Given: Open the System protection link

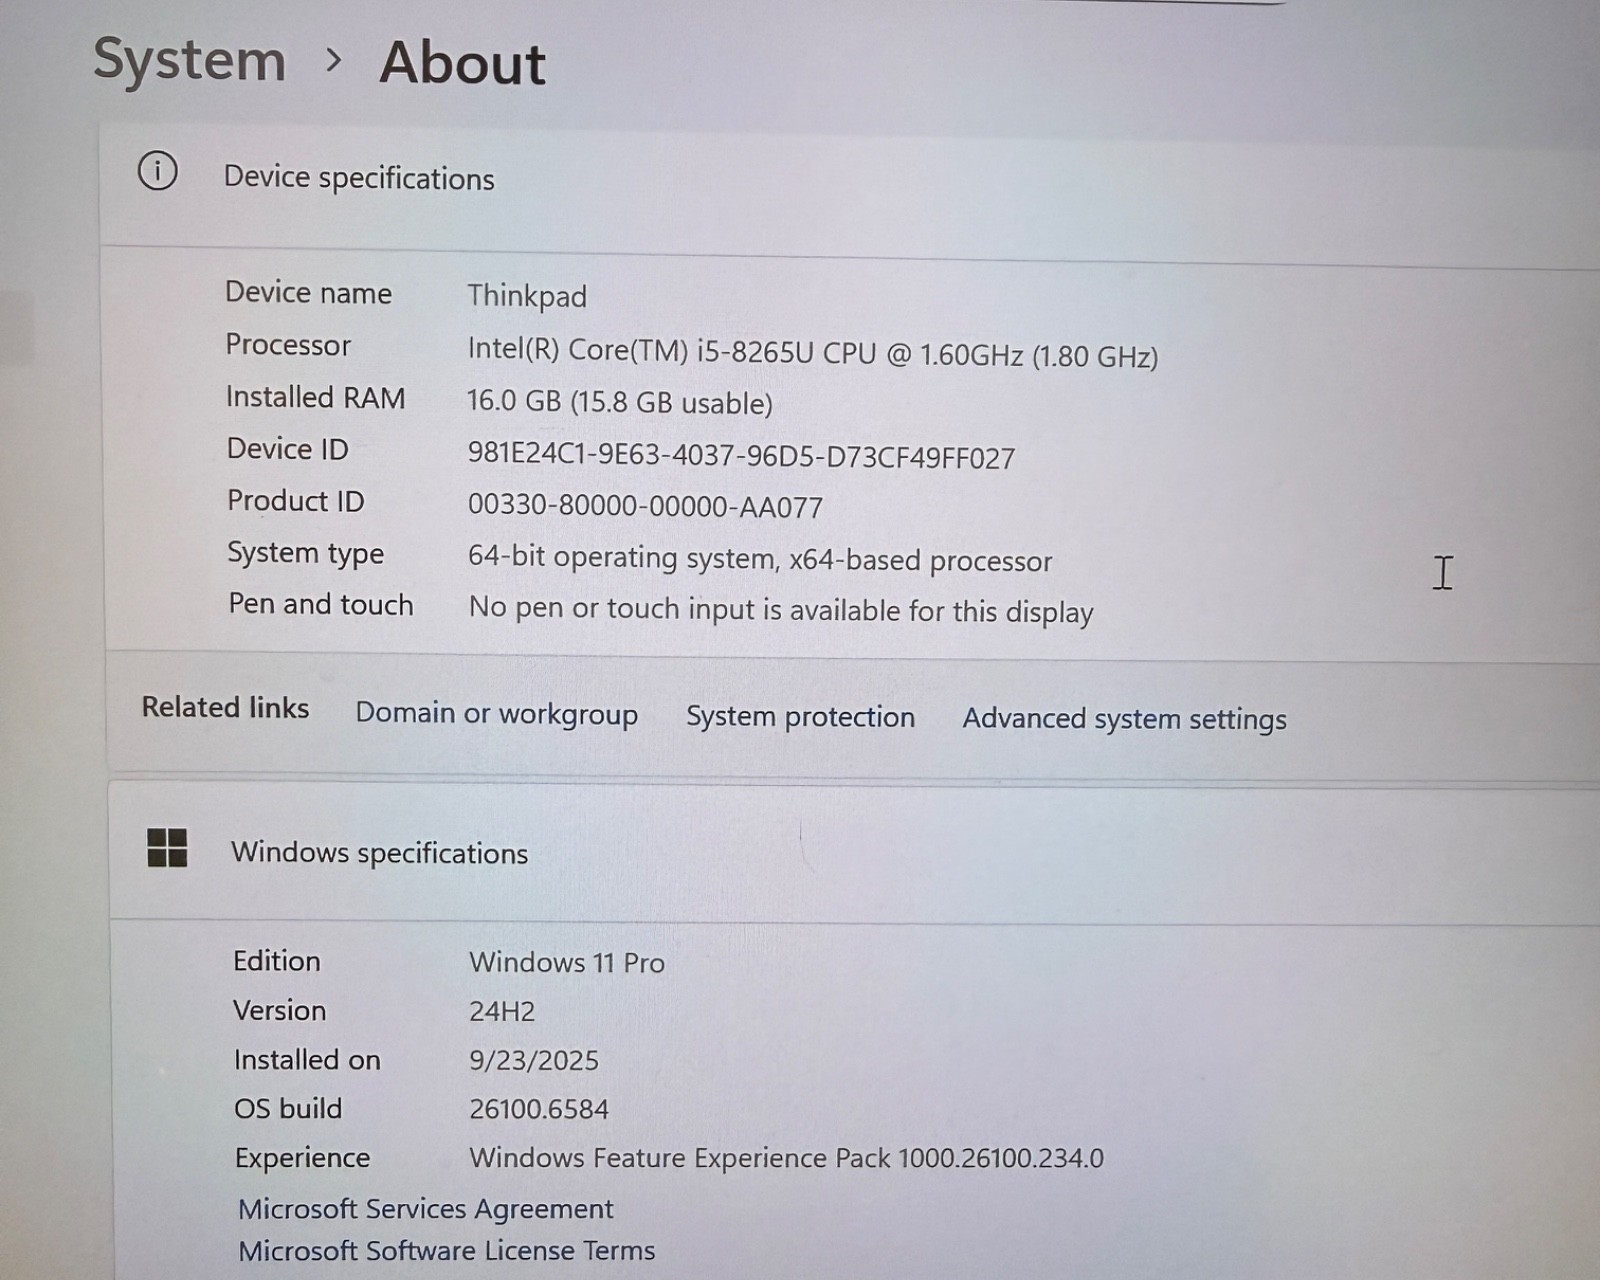Looking at the screenshot, I should pos(800,717).
